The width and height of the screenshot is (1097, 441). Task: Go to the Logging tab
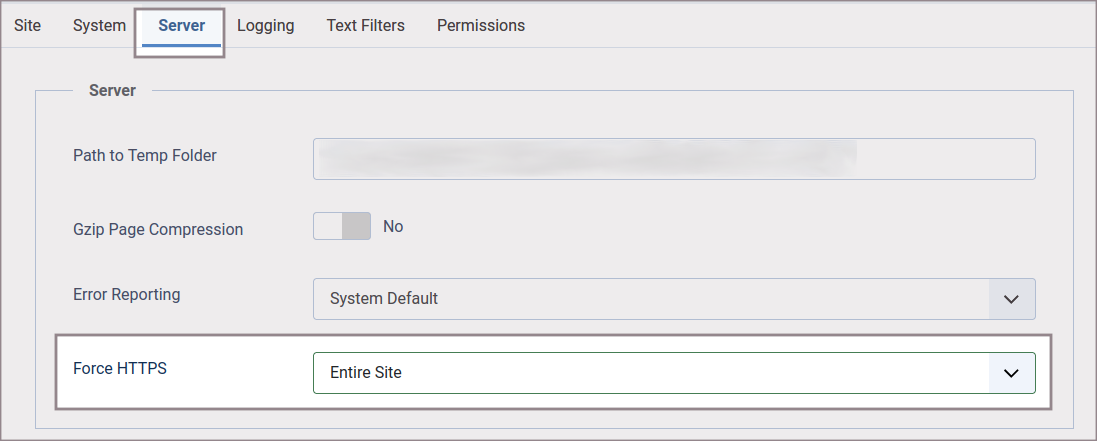pyautogui.click(x=265, y=25)
